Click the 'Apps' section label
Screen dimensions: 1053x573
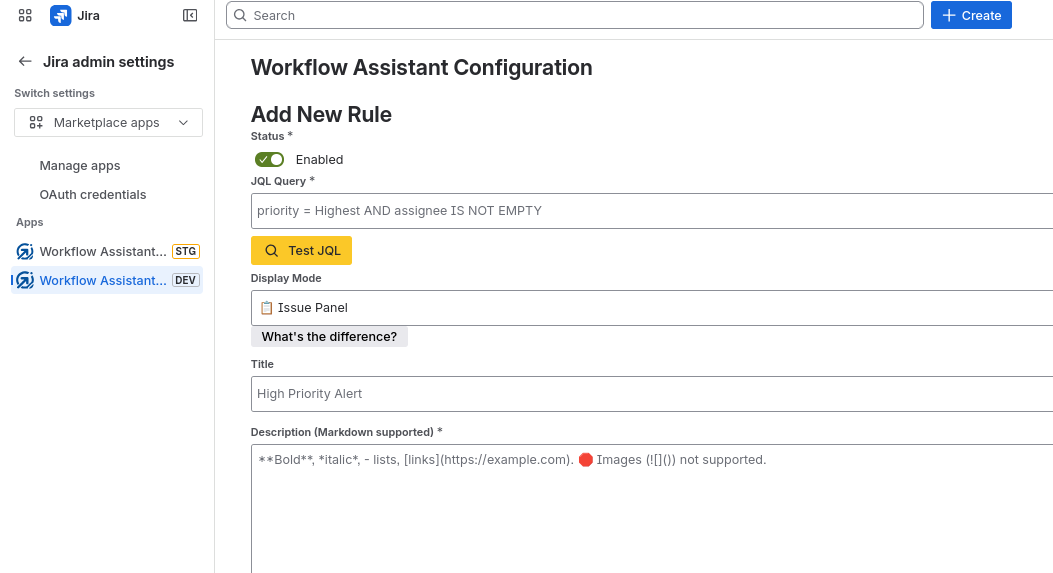30,222
